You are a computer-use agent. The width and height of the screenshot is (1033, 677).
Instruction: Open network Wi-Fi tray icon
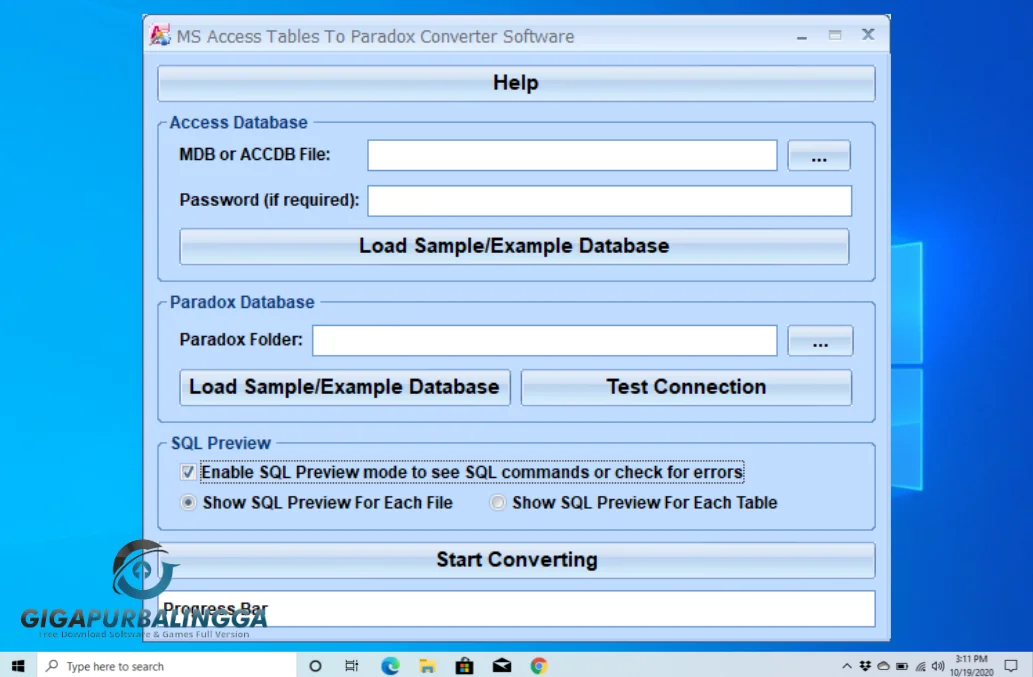(920, 666)
